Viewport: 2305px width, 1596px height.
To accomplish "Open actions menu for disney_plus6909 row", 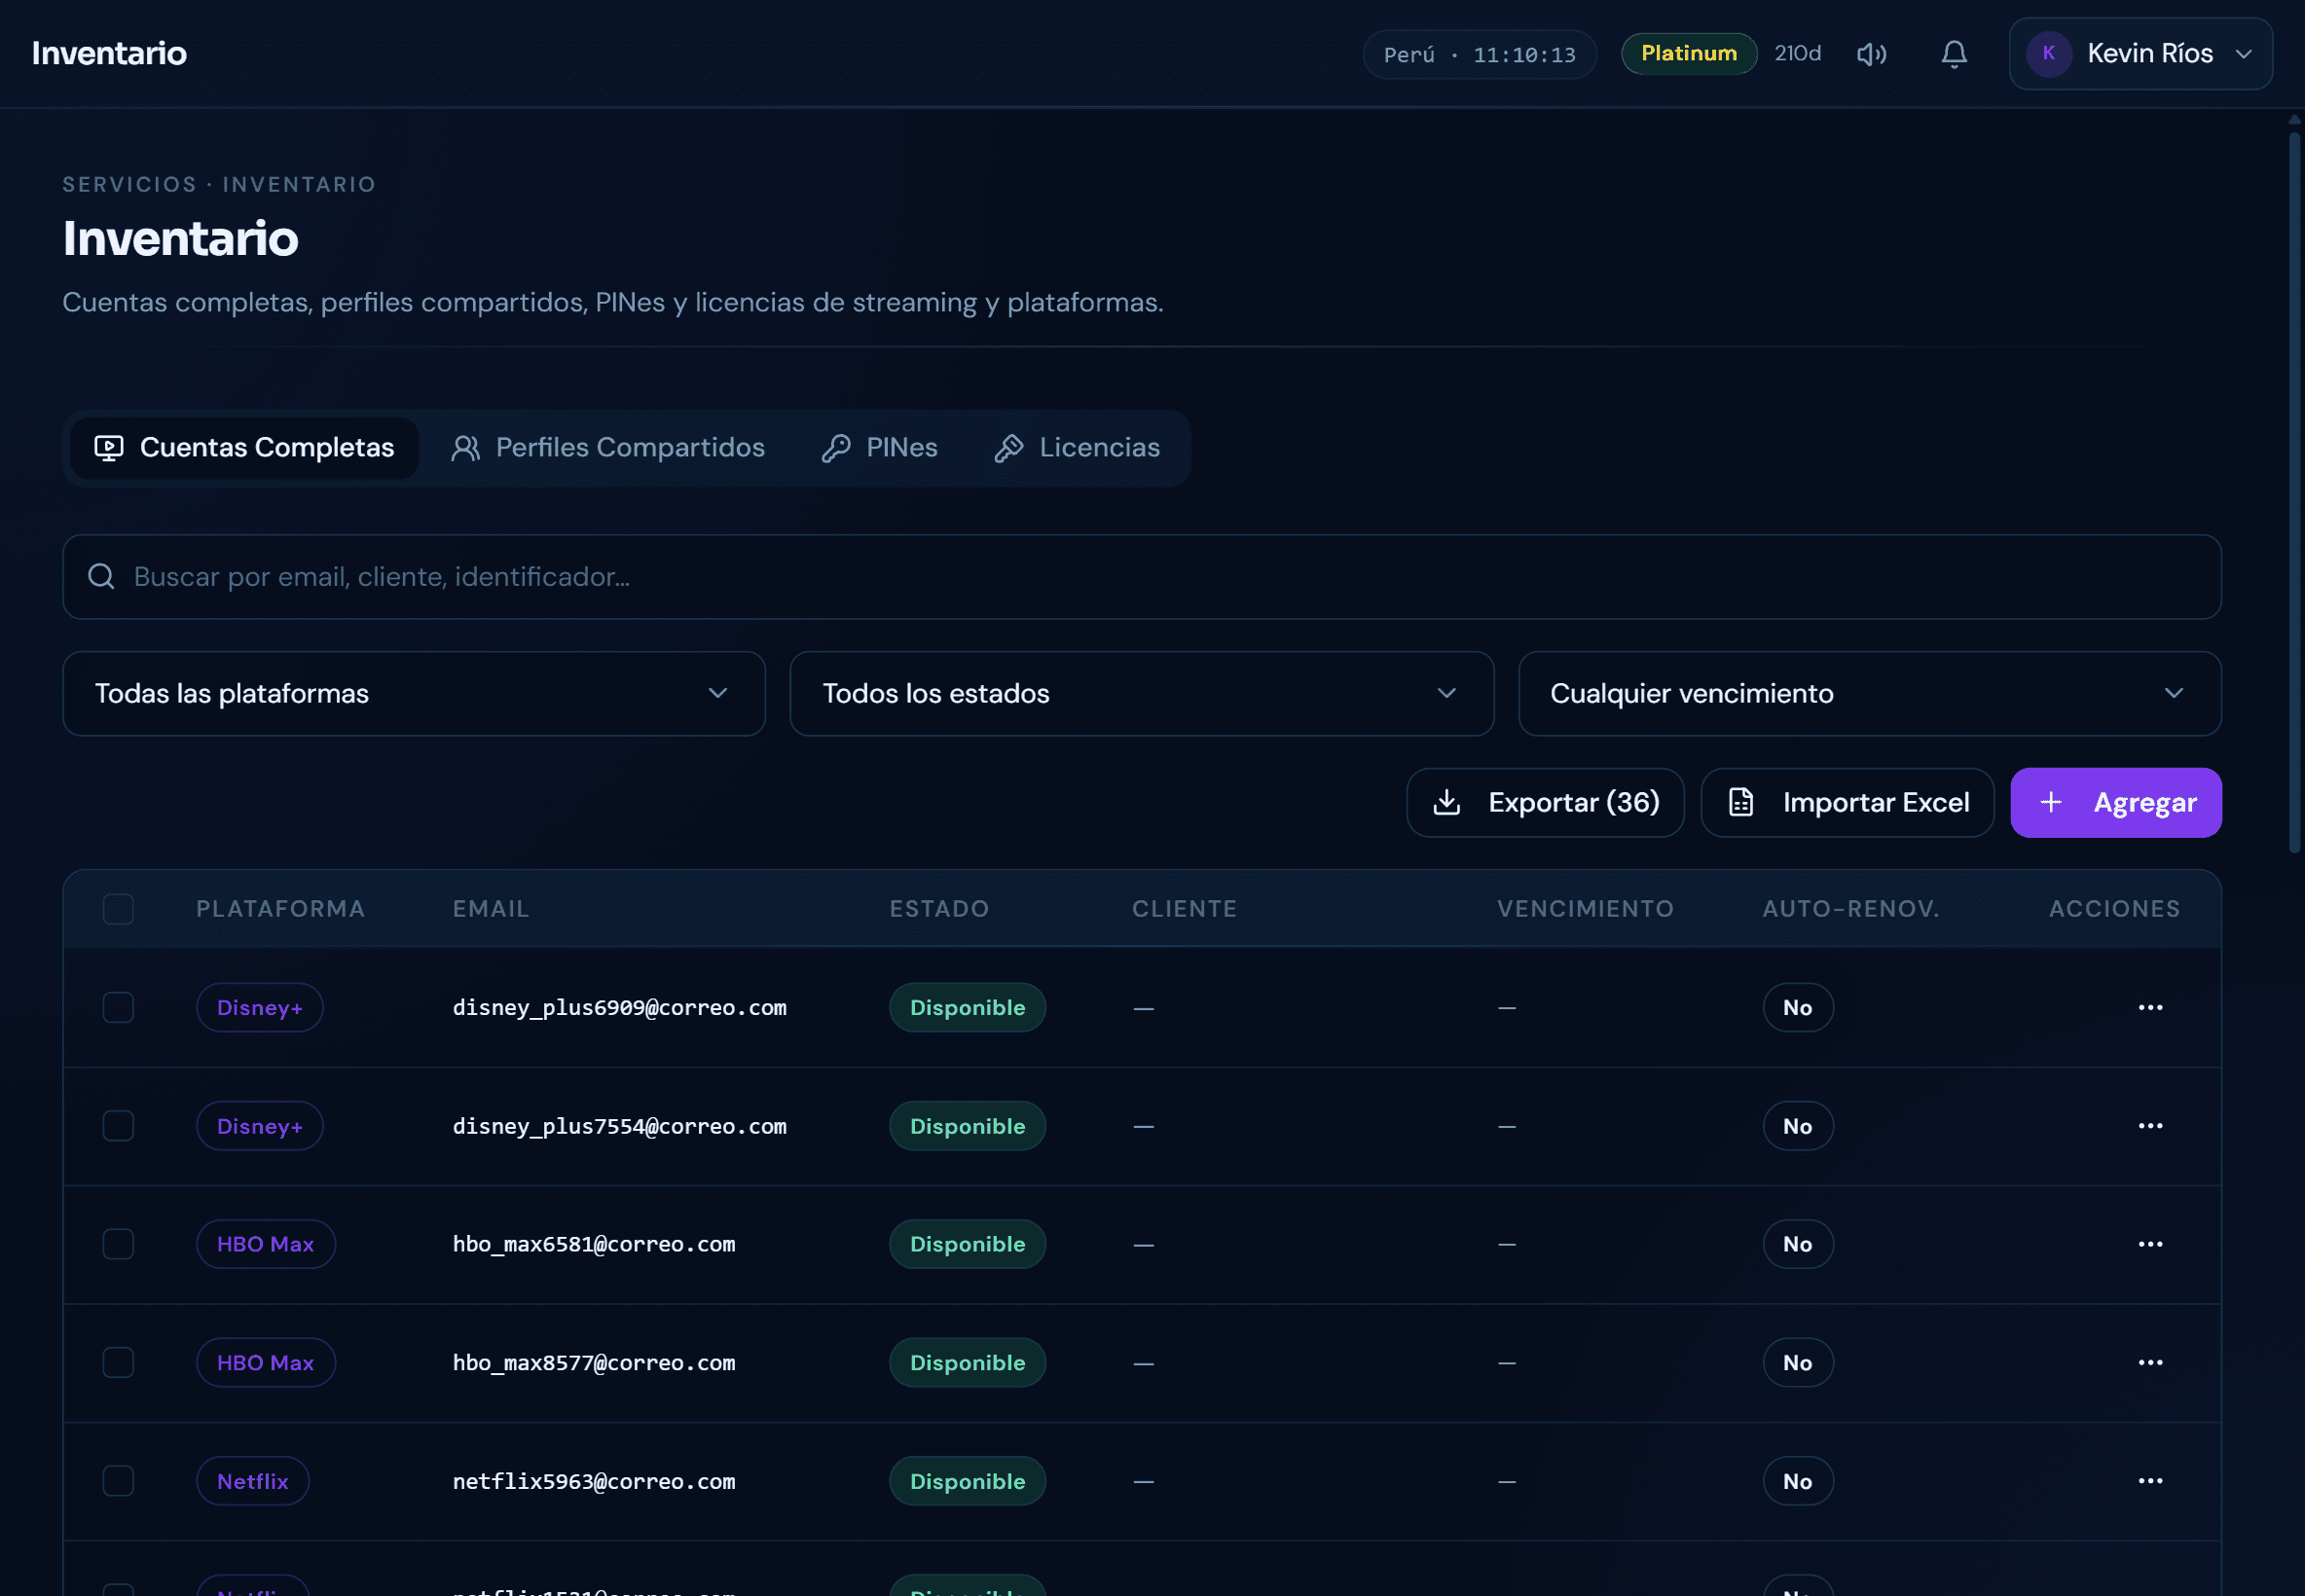I will click(2150, 1008).
